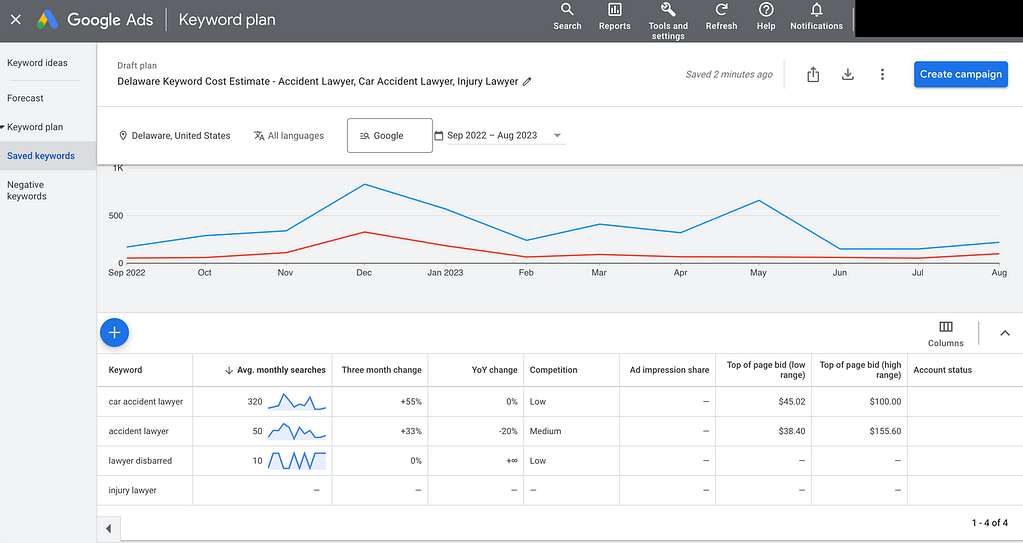Select the injury lawyer keyword
1023x543 pixels.
pyautogui.click(x=132, y=491)
